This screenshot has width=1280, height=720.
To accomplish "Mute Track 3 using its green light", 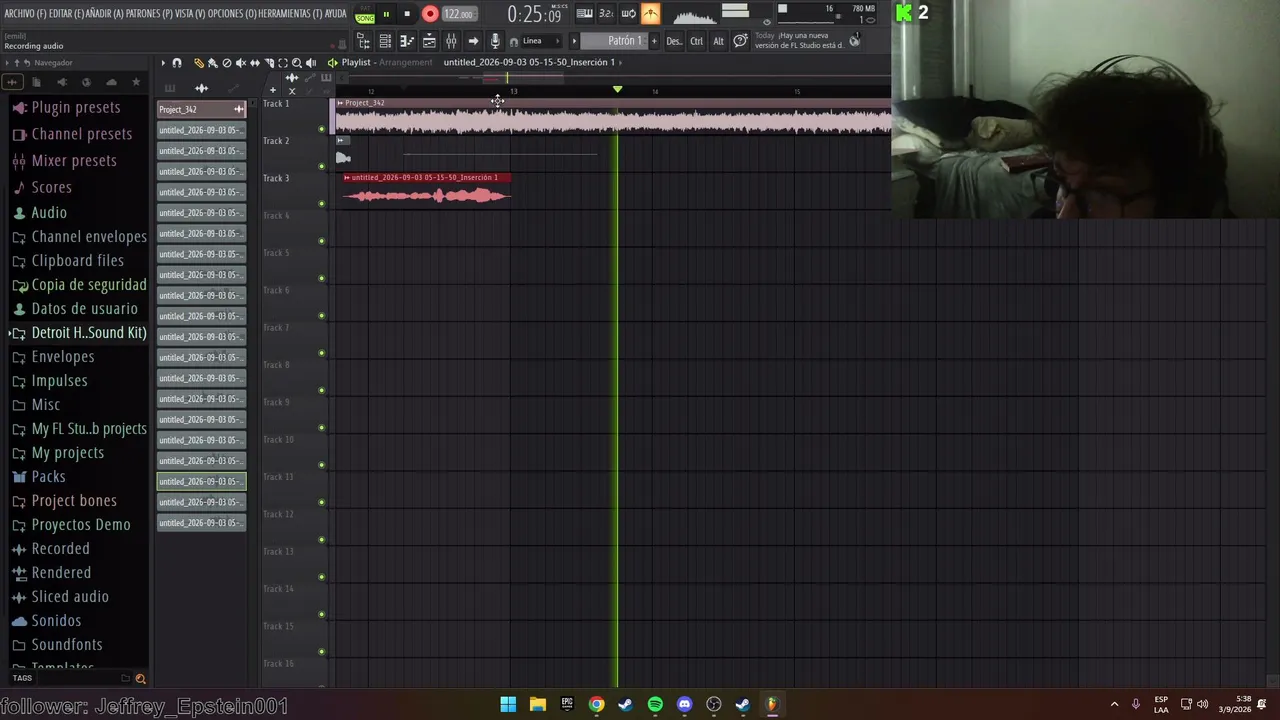I will (321, 204).
